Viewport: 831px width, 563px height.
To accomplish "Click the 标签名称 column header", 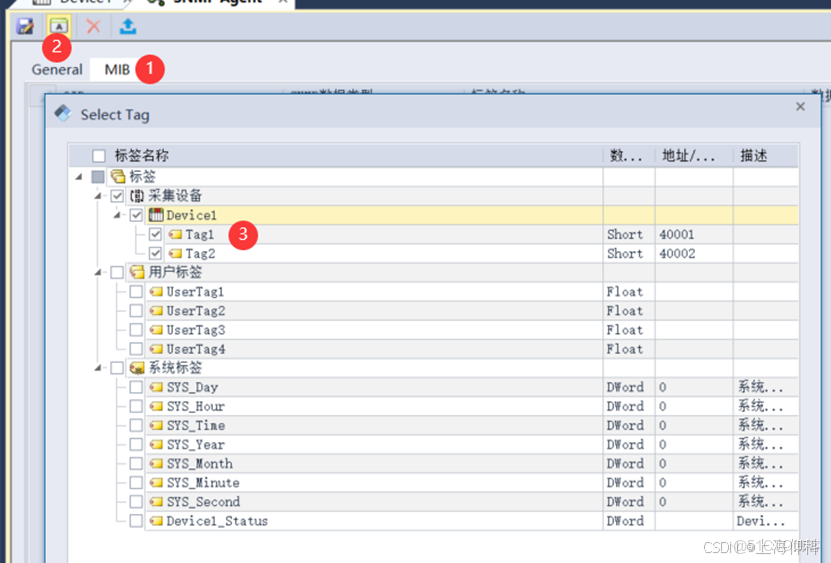I will (x=142, y=156).
